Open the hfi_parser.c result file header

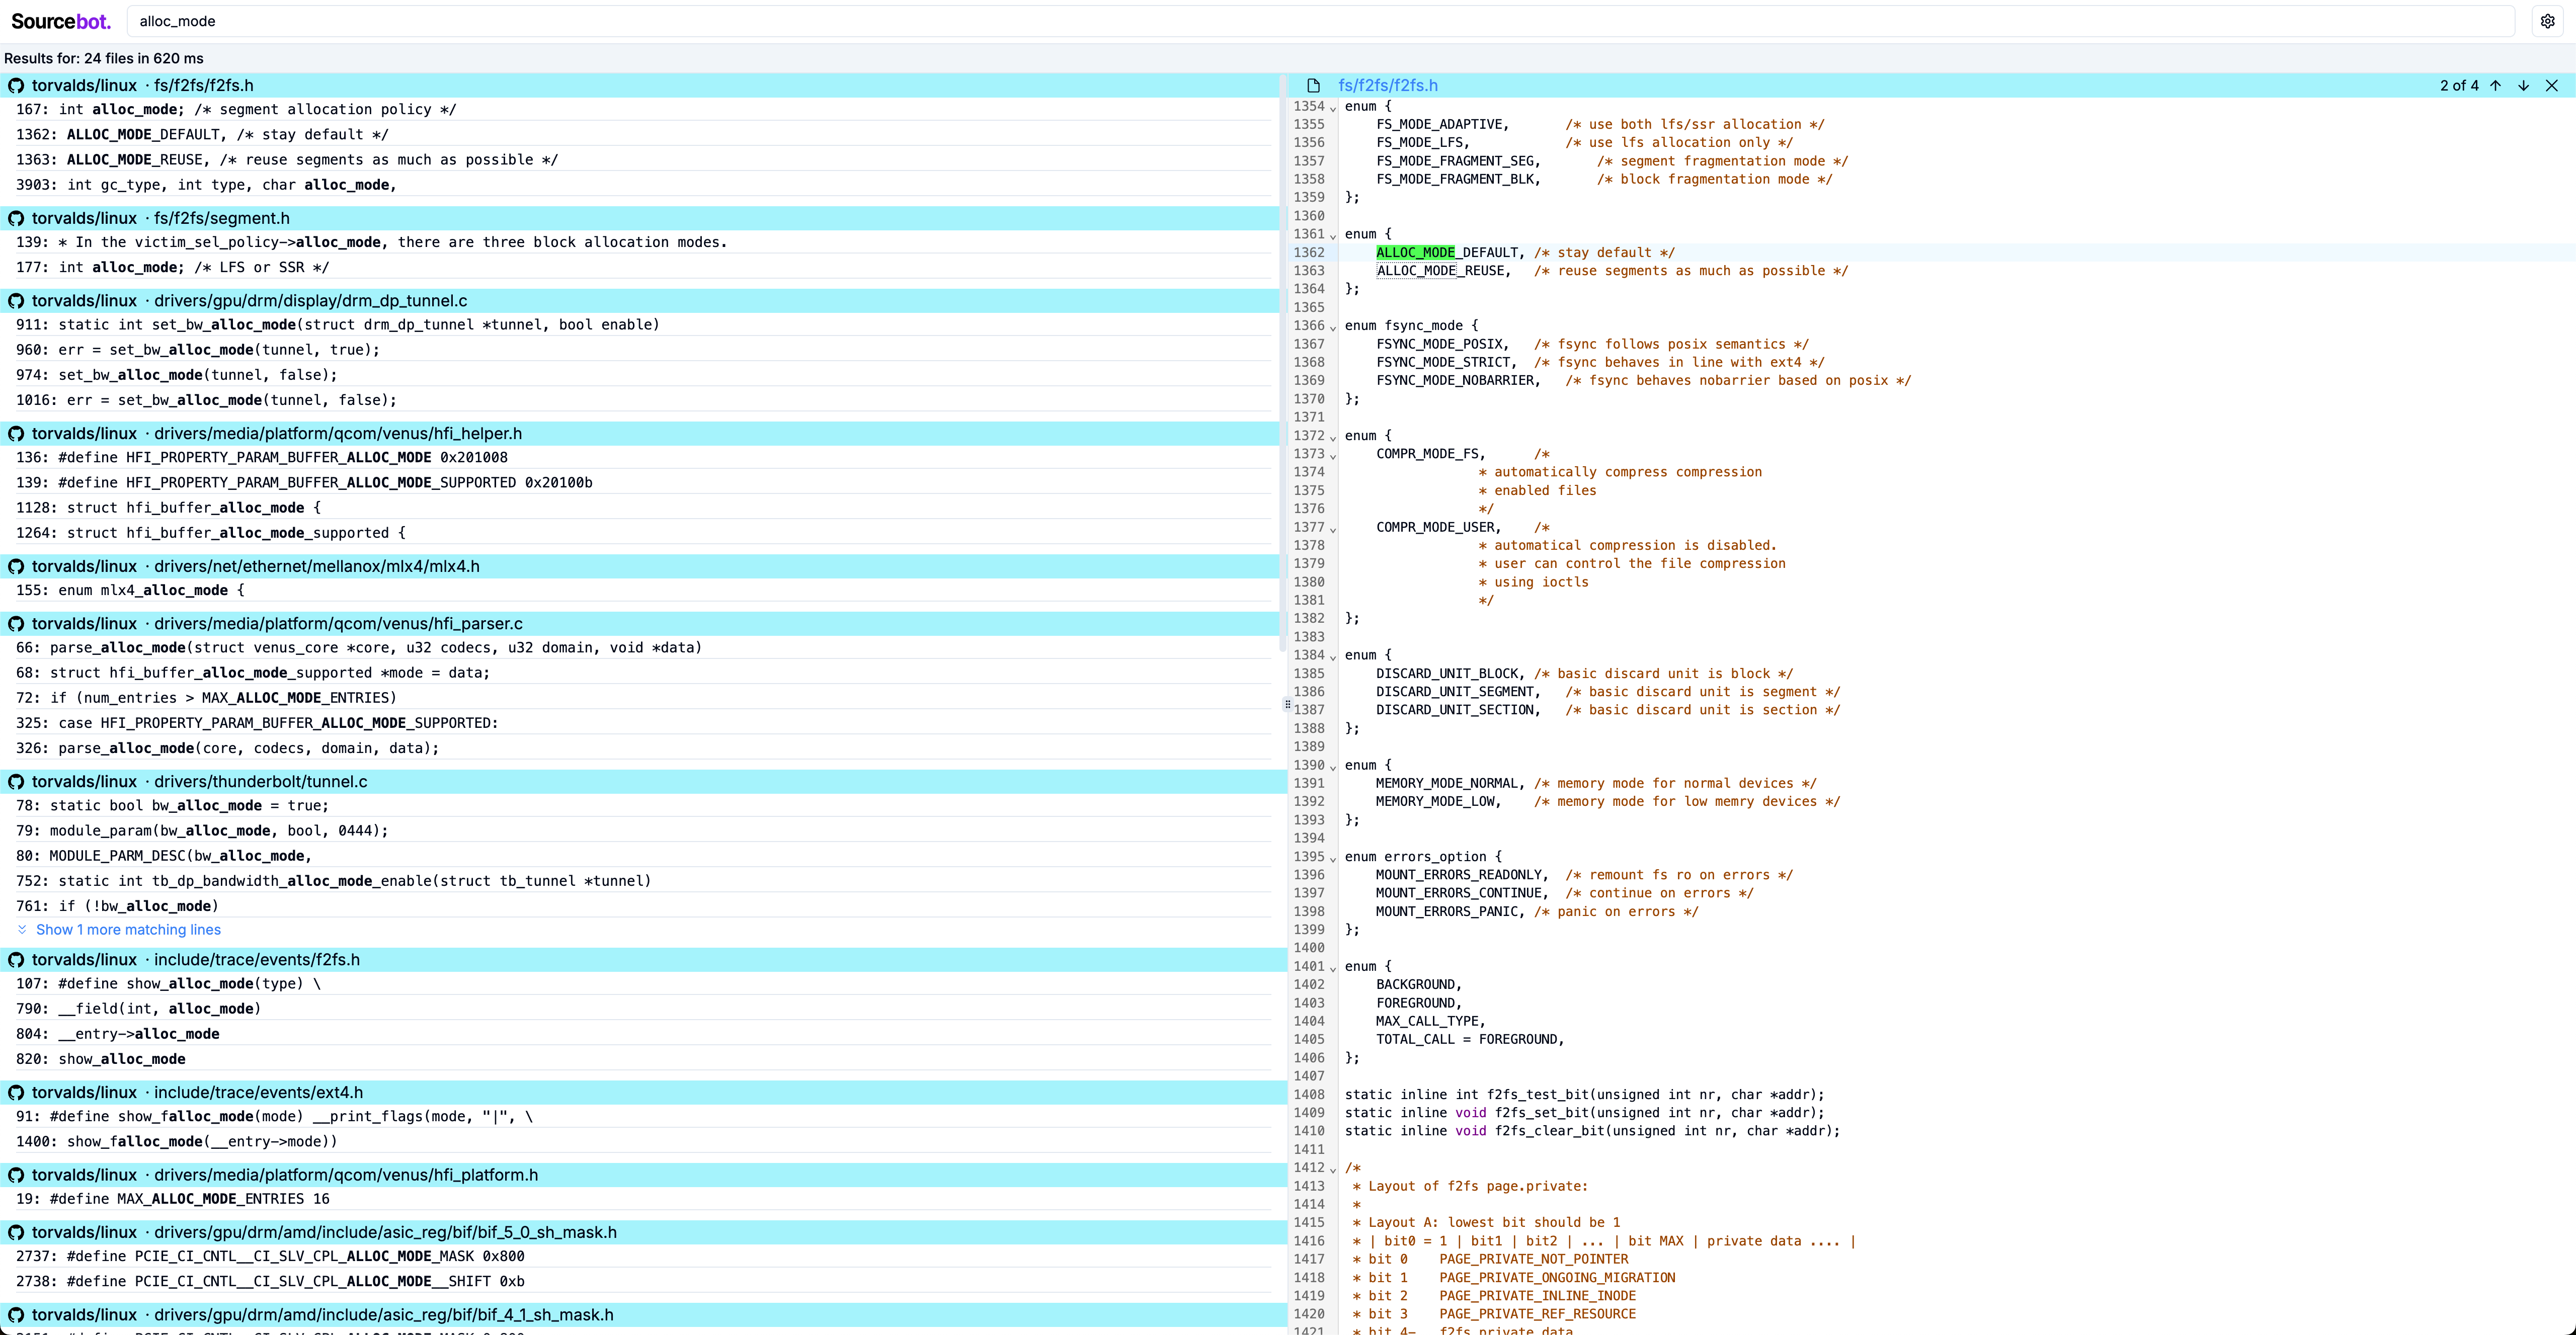[337, 624]
